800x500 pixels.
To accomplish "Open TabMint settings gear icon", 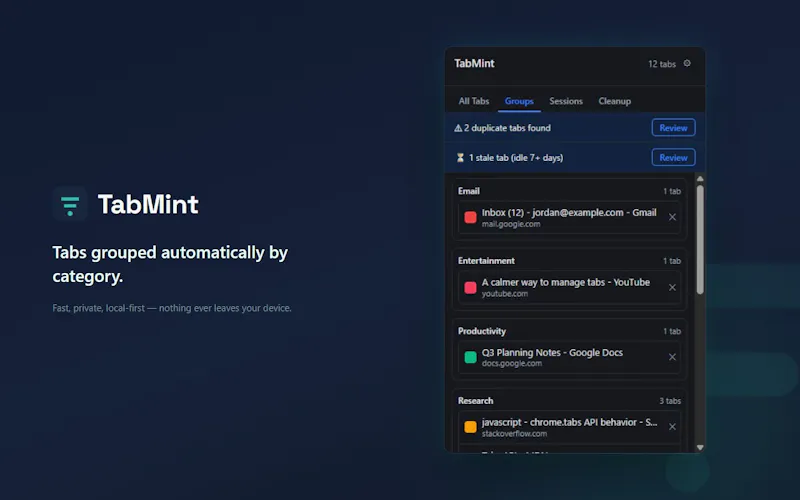I will [x=687, y=63].
